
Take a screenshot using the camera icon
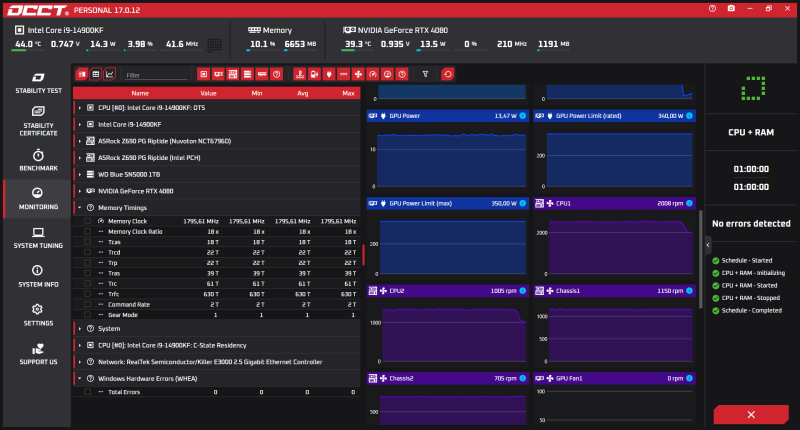coord(731,9)
